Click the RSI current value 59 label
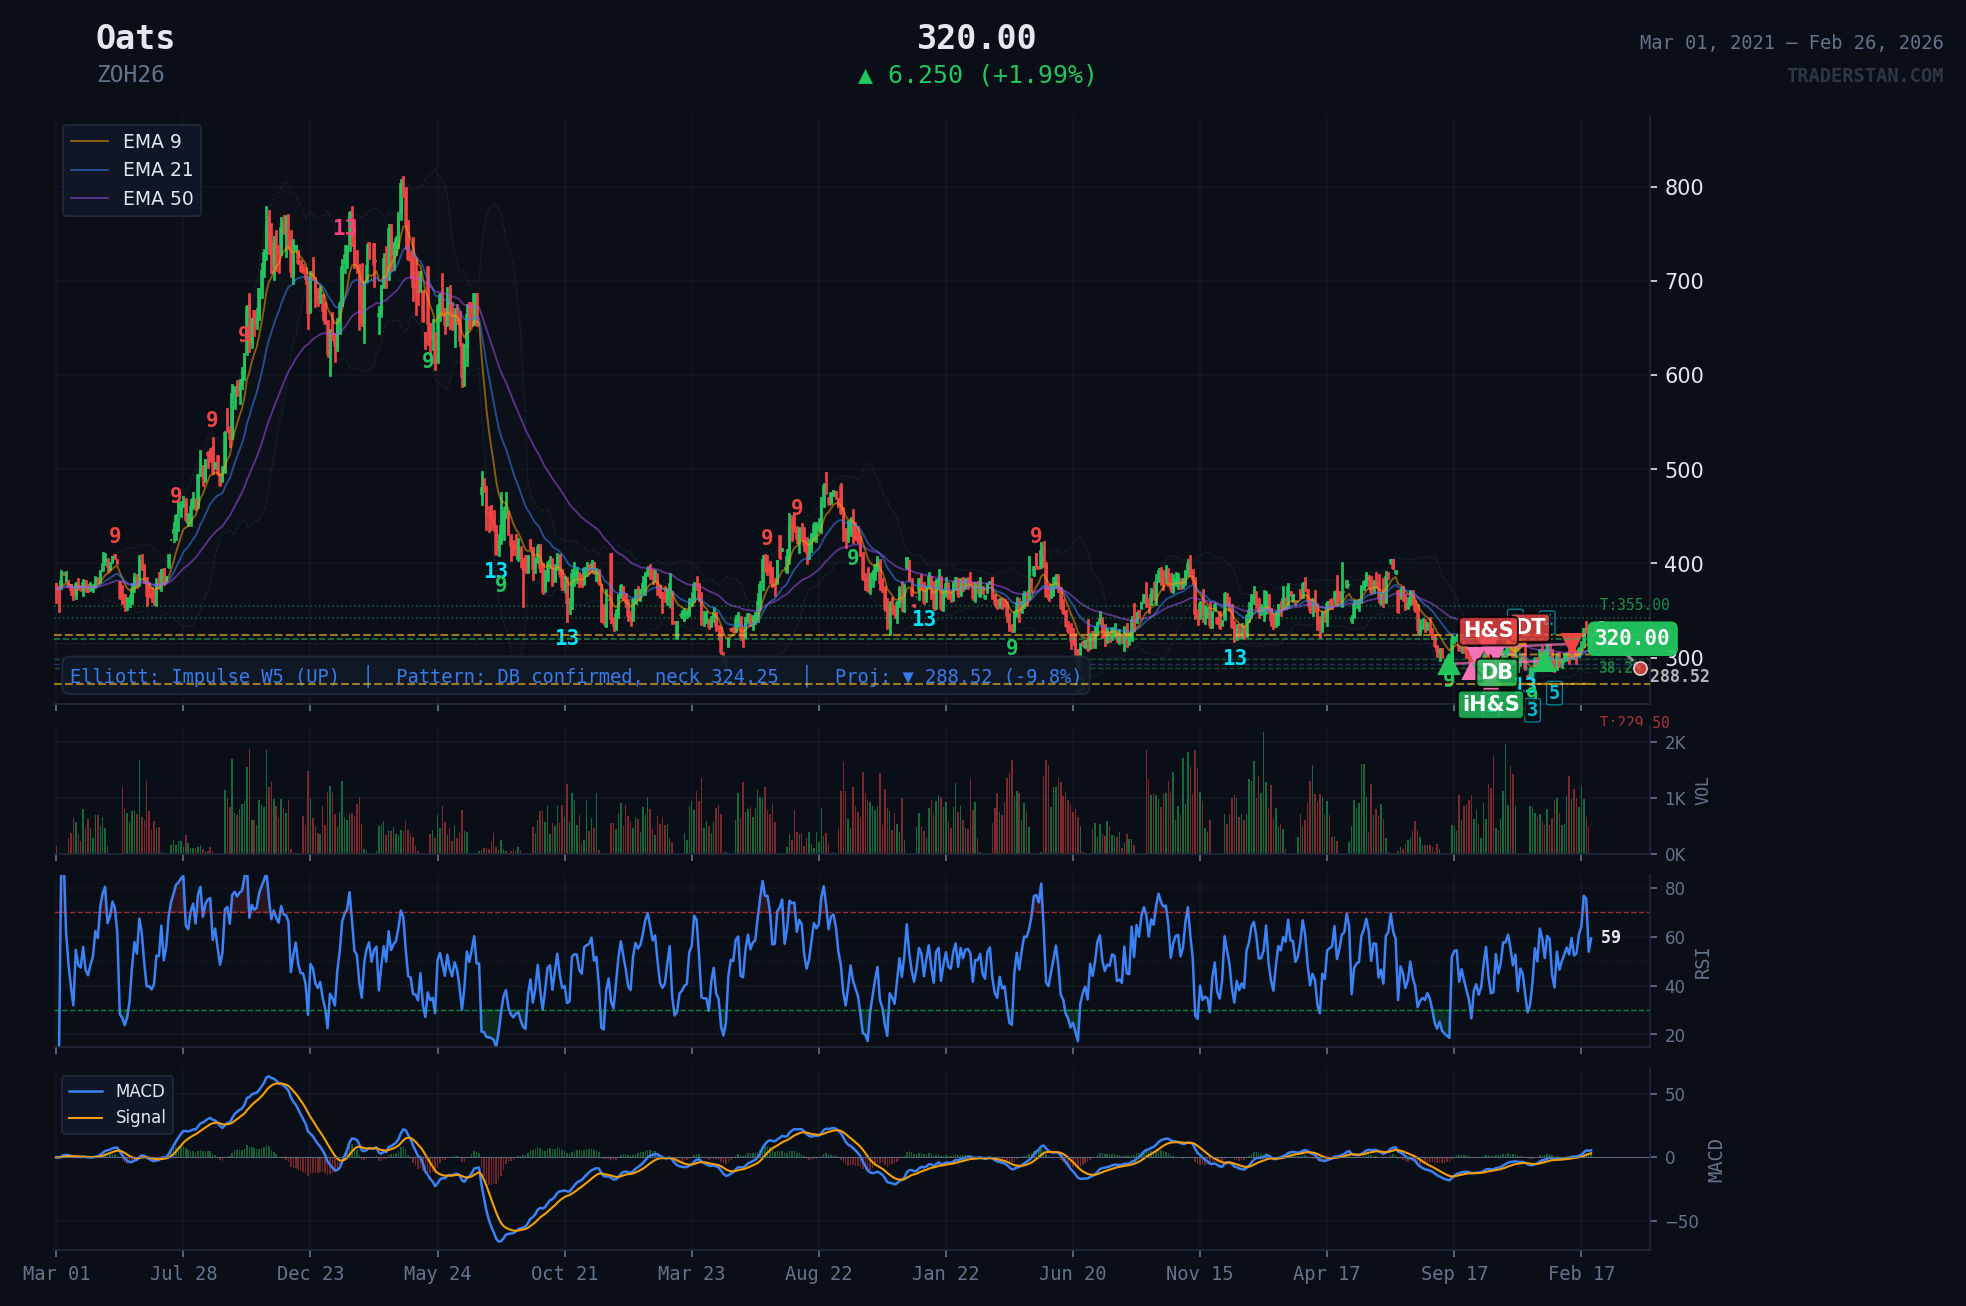Screen dimensions: 1966x1306 (1610, 937)
